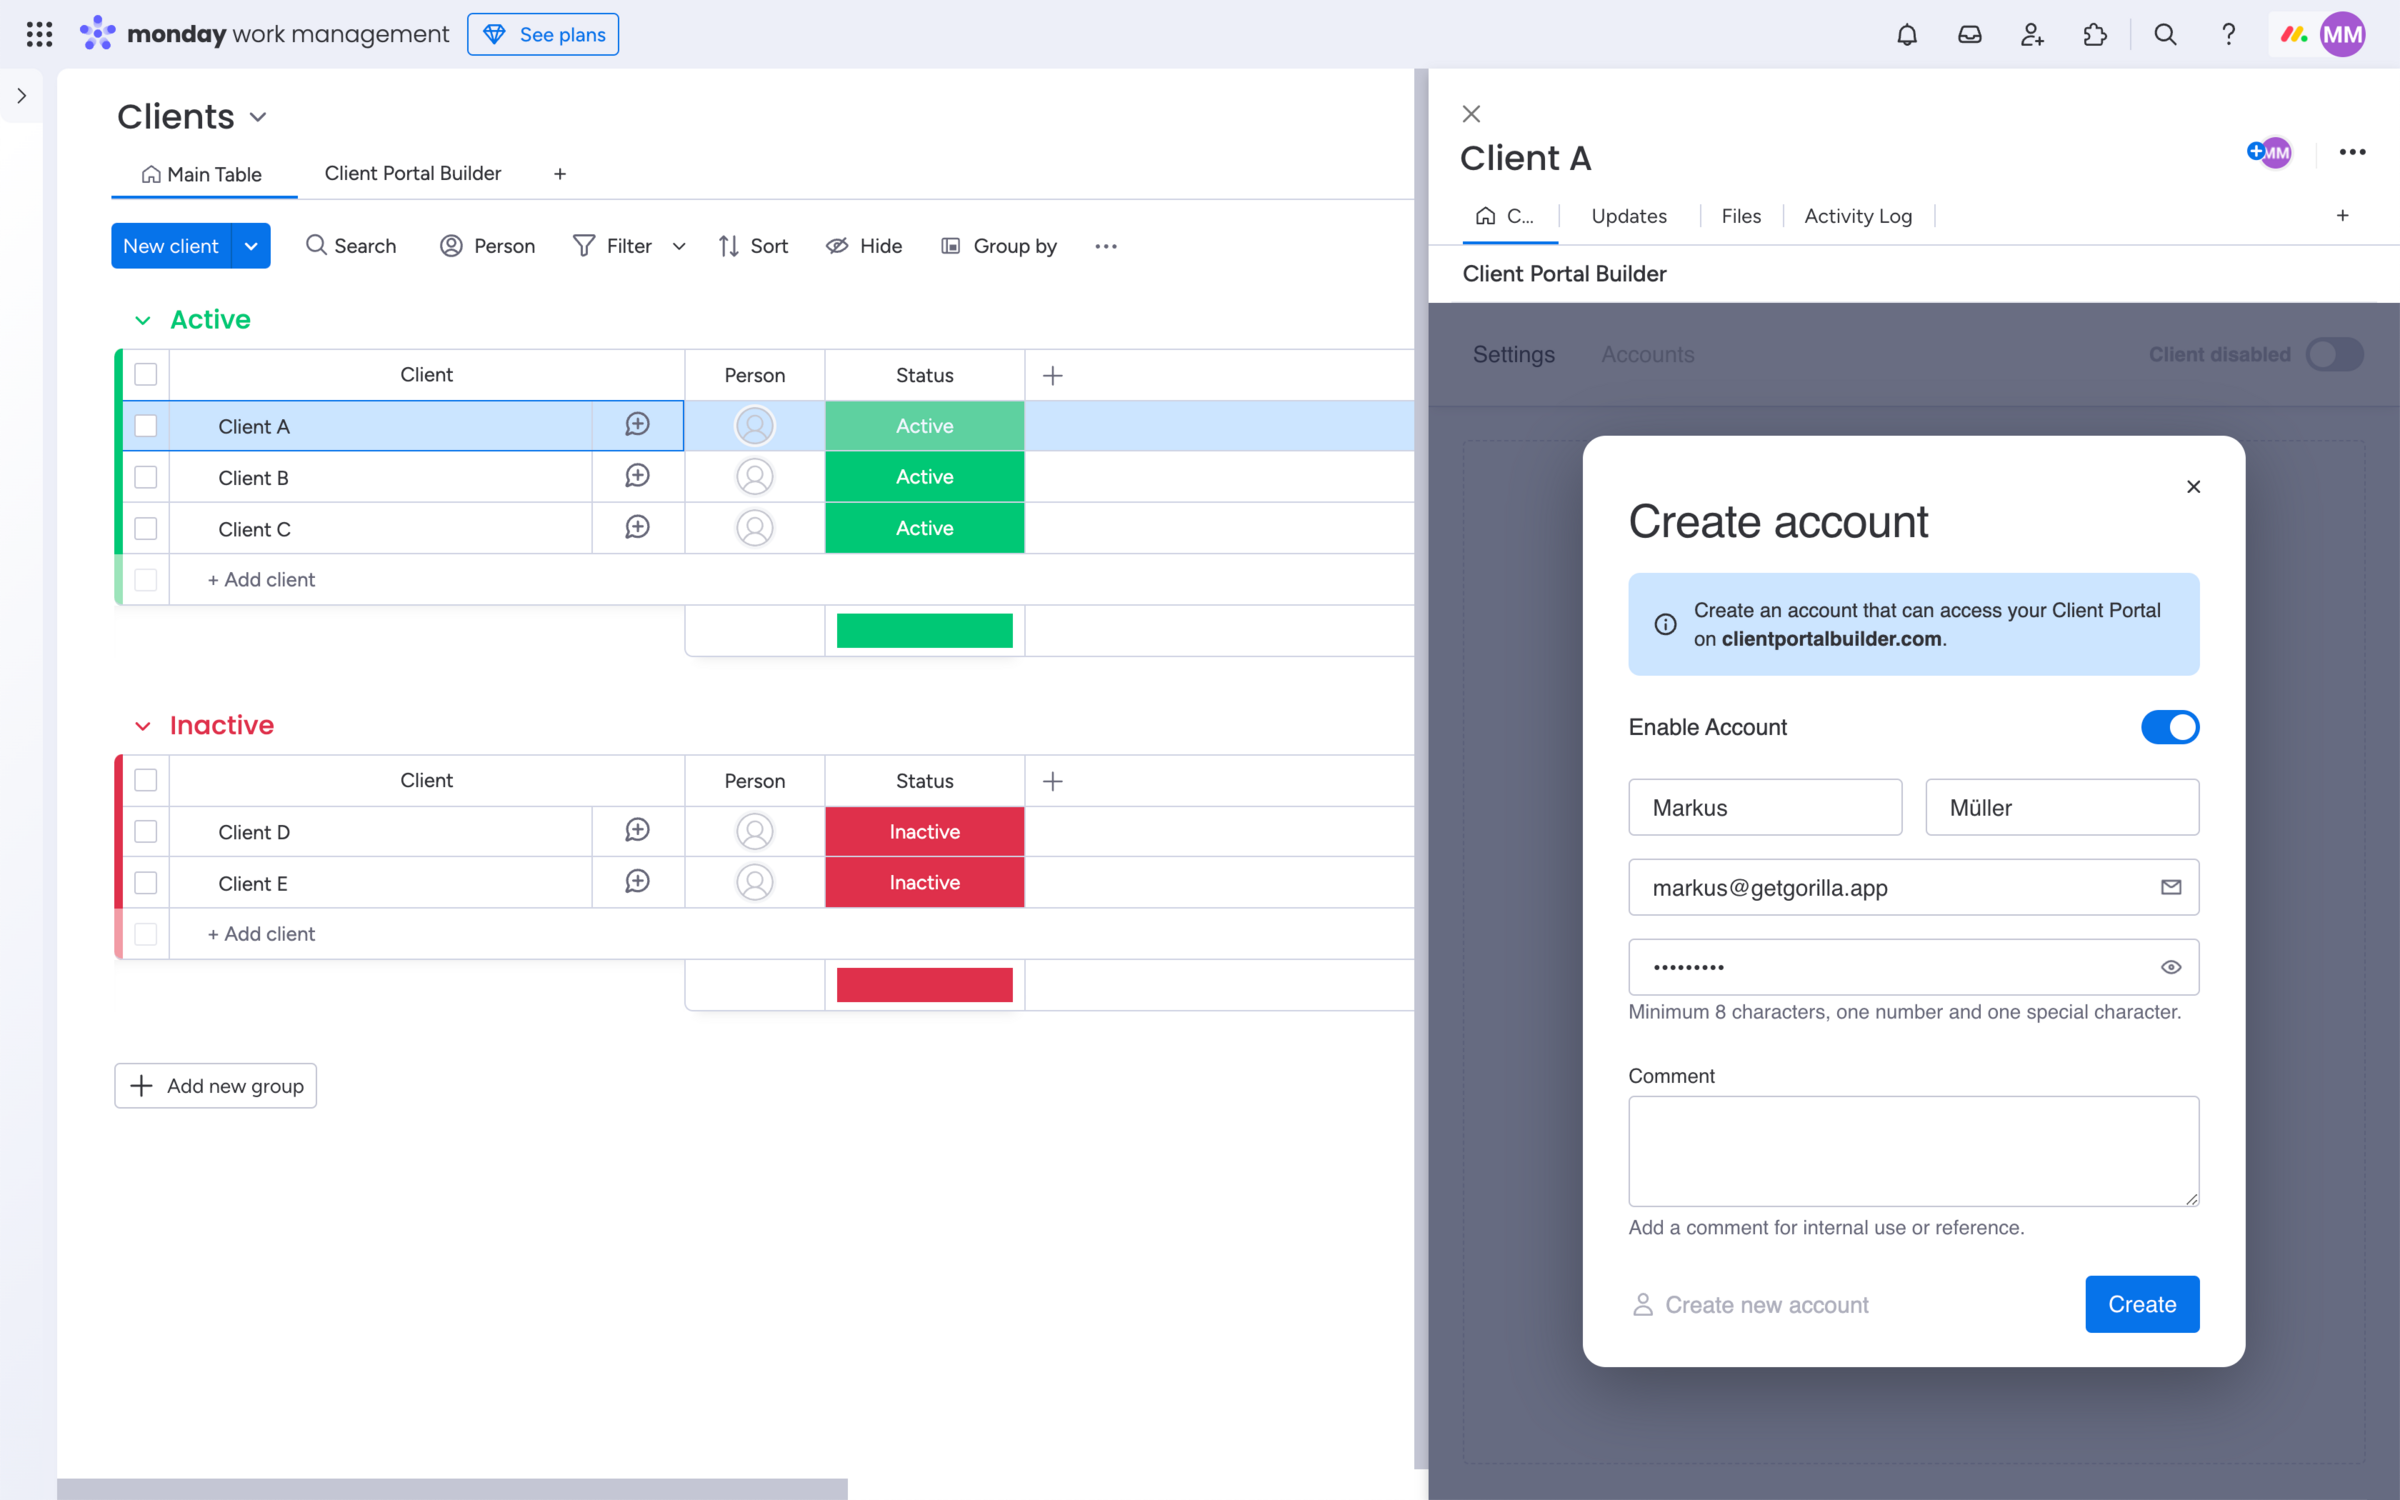Add view in Client A panel
The height and width of the screenshot is (1500, 2400).
[2342, 216]
